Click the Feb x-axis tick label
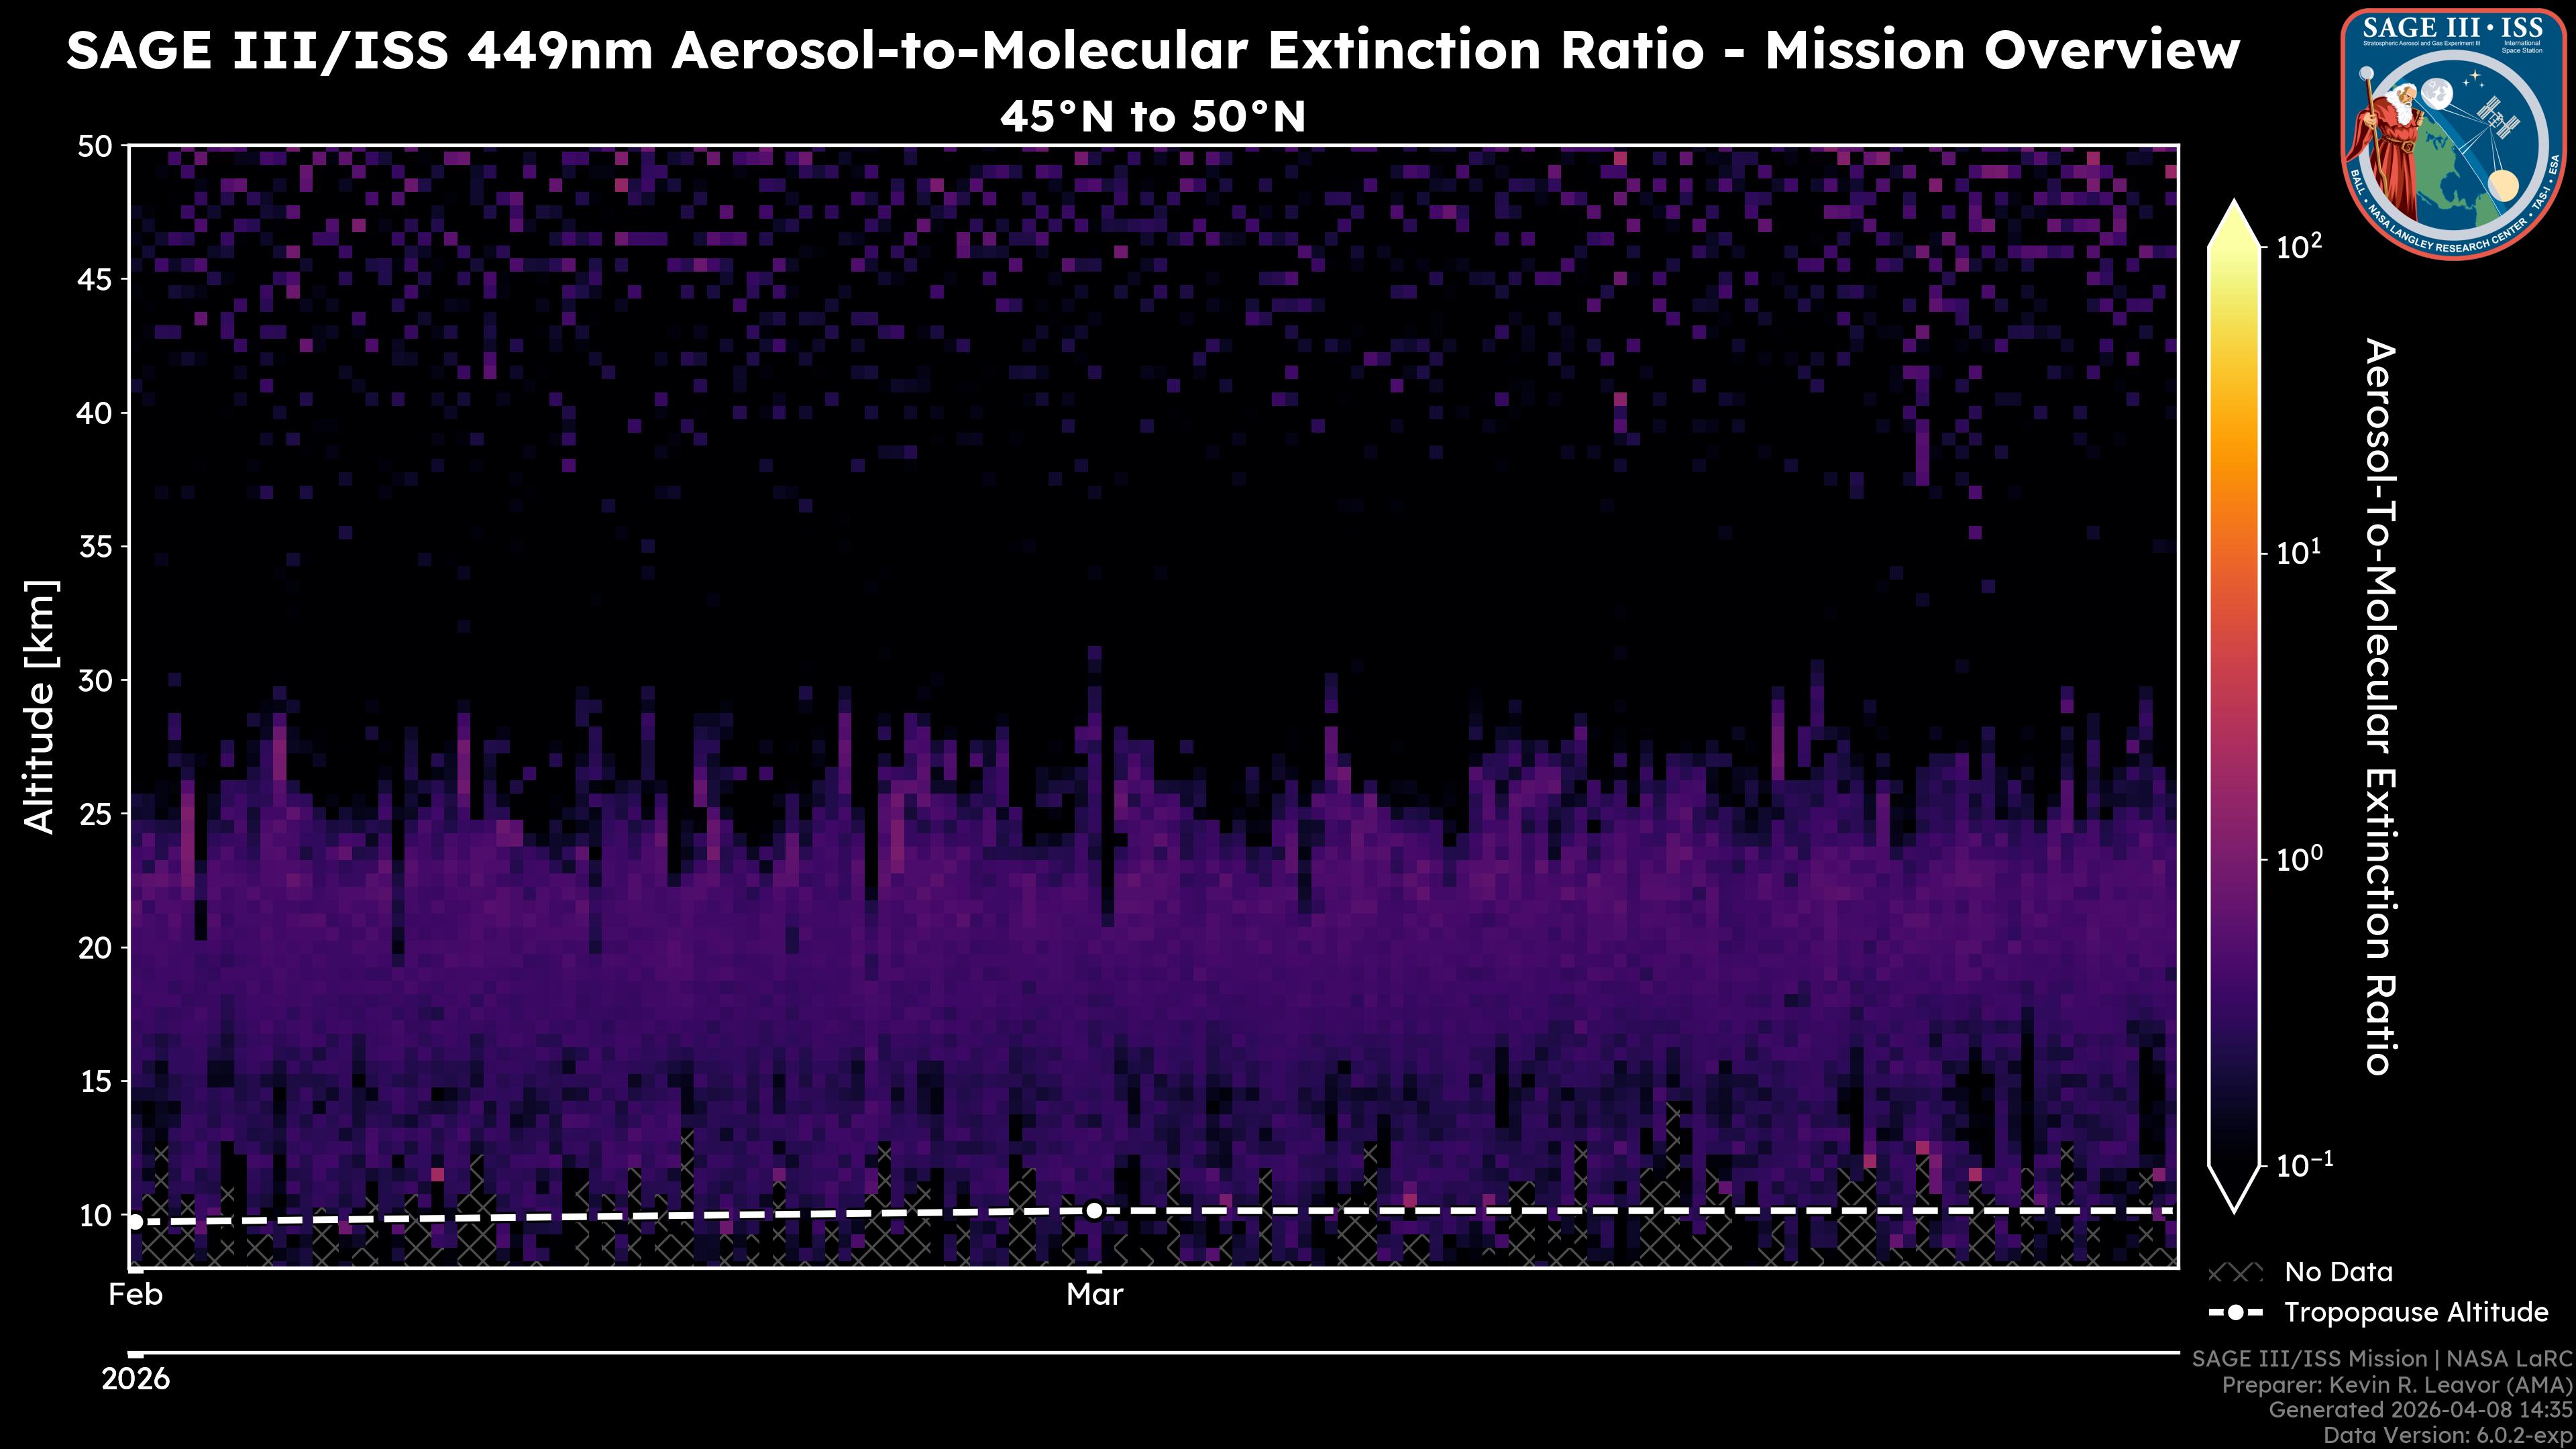2576x1449 pixels. [x=136, y=1295]
